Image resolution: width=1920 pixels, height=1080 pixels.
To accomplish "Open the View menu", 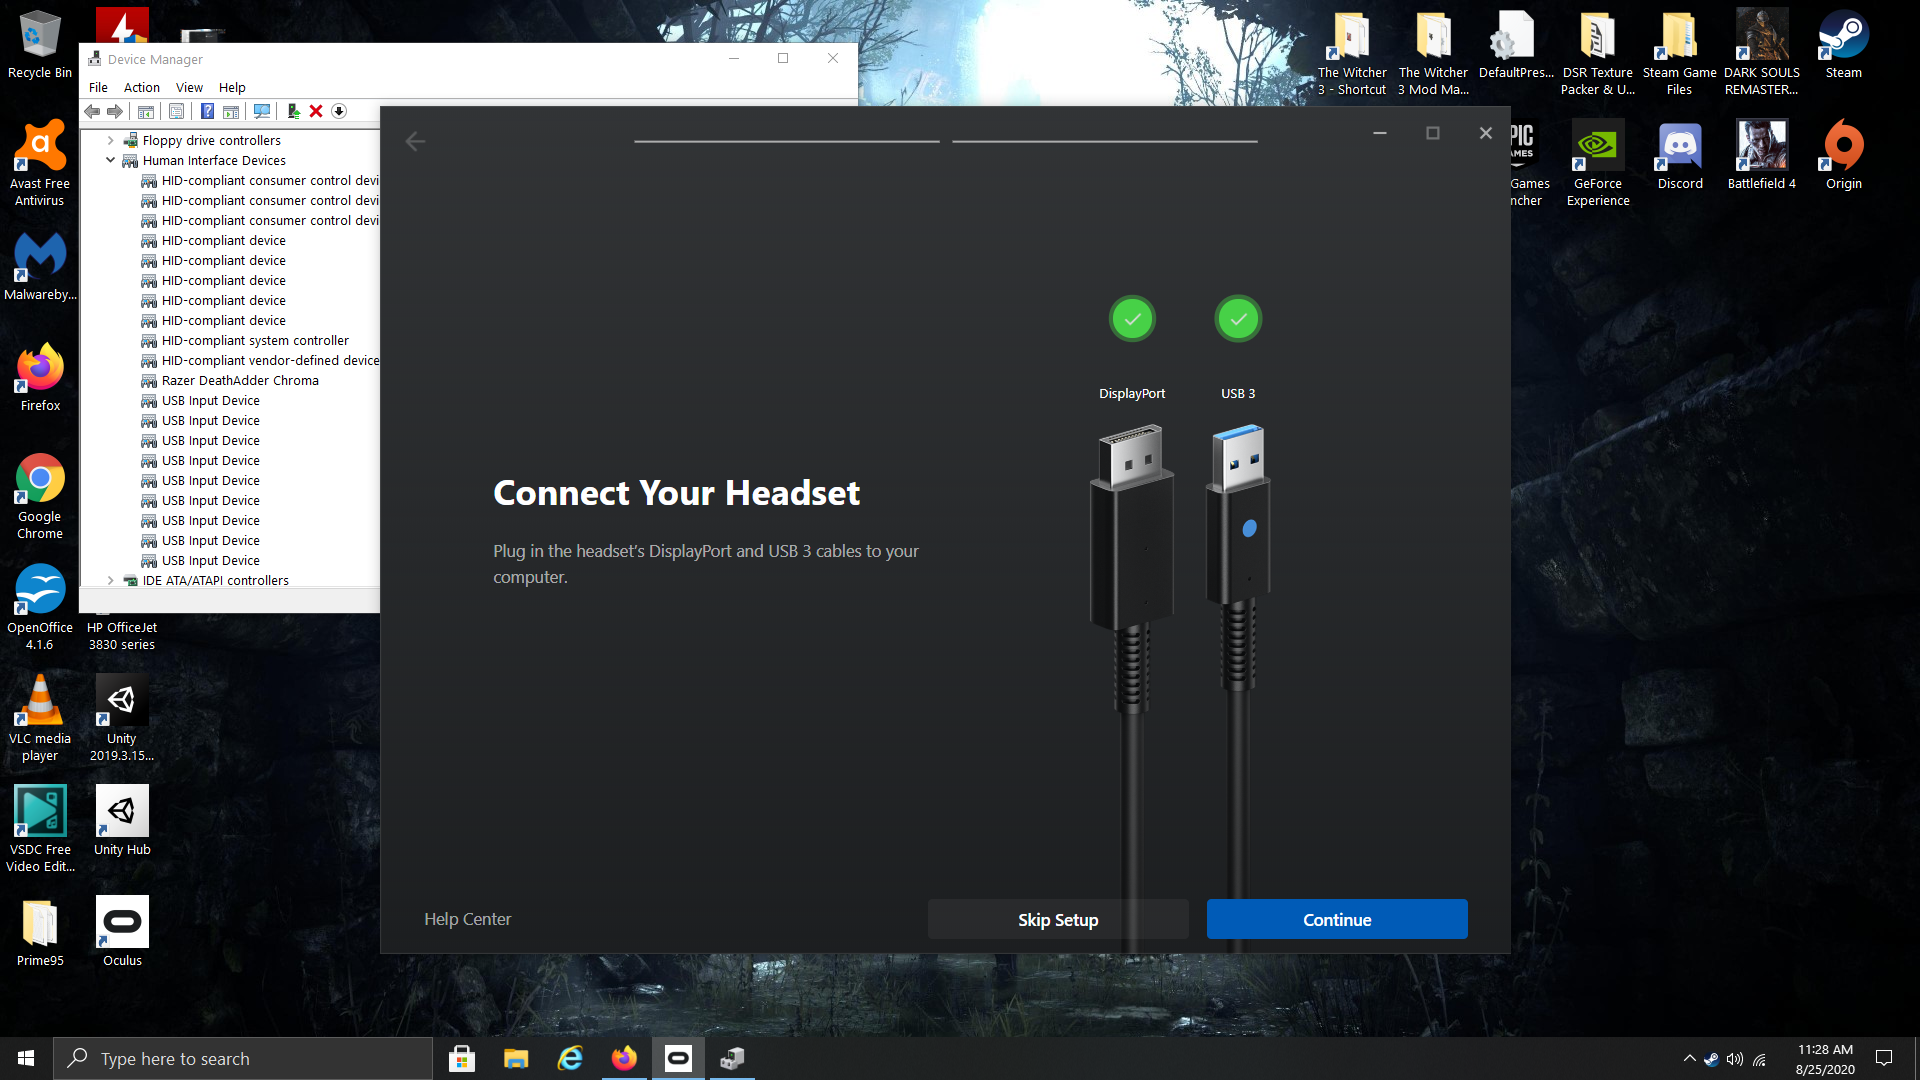I will [189, 87].
